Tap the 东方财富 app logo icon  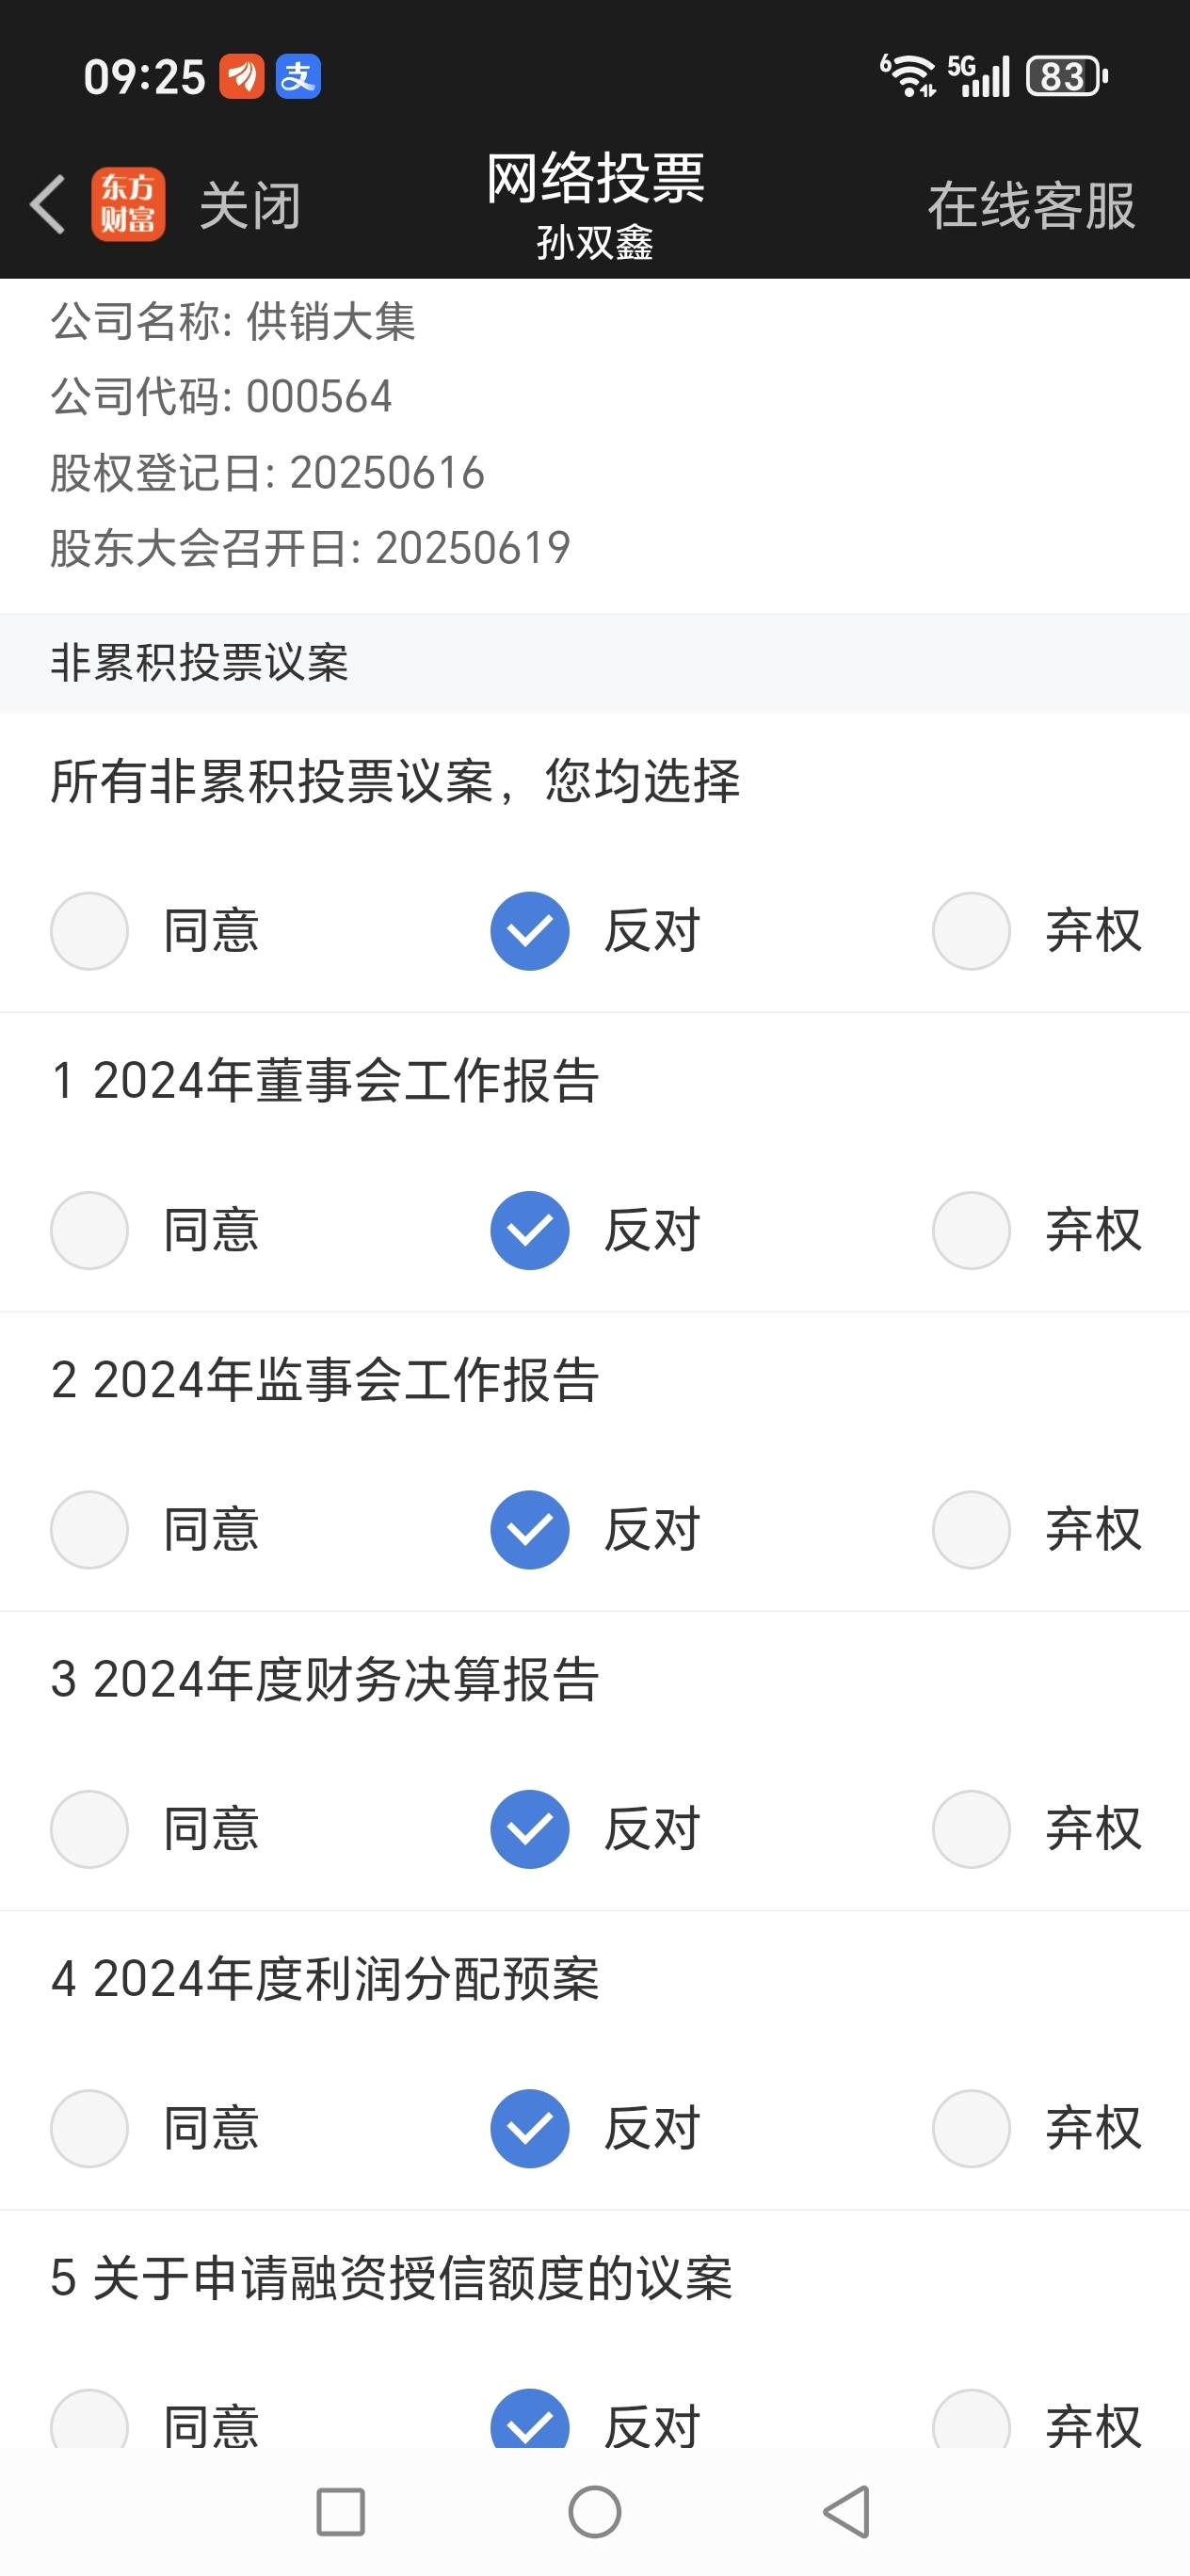point(128,204)
